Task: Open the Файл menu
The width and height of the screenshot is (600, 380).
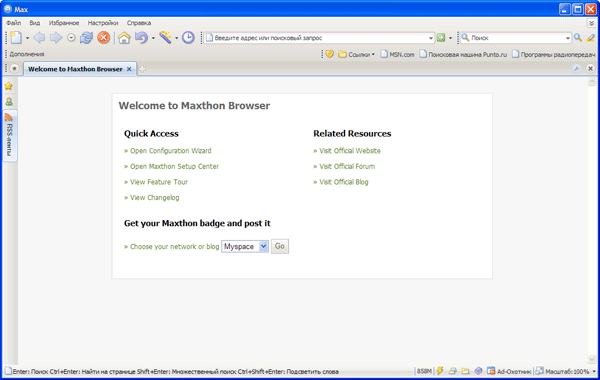Action: (x=13, y=23)
